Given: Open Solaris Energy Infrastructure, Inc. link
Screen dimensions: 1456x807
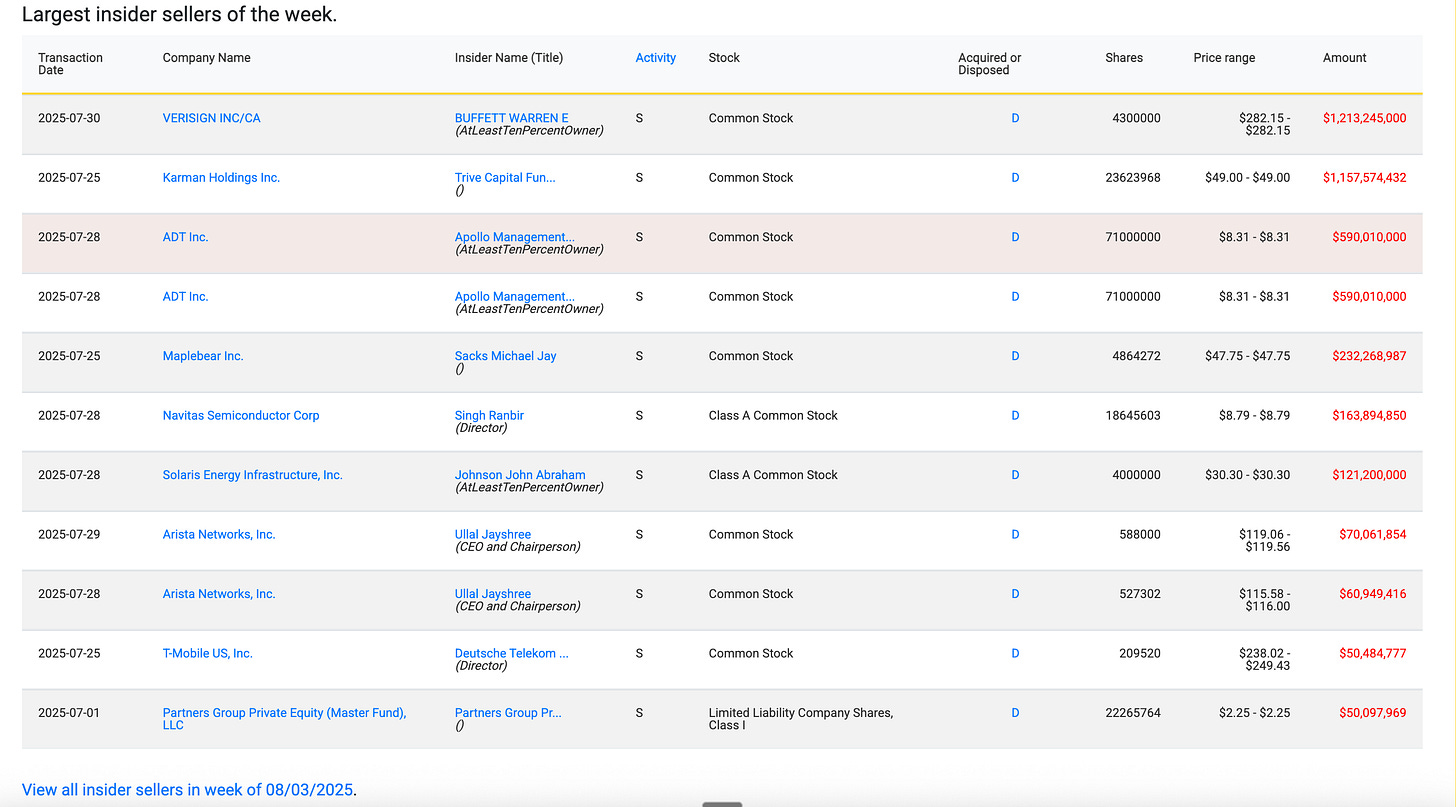Looking at the screenshot, I should (x=253, y=475).
